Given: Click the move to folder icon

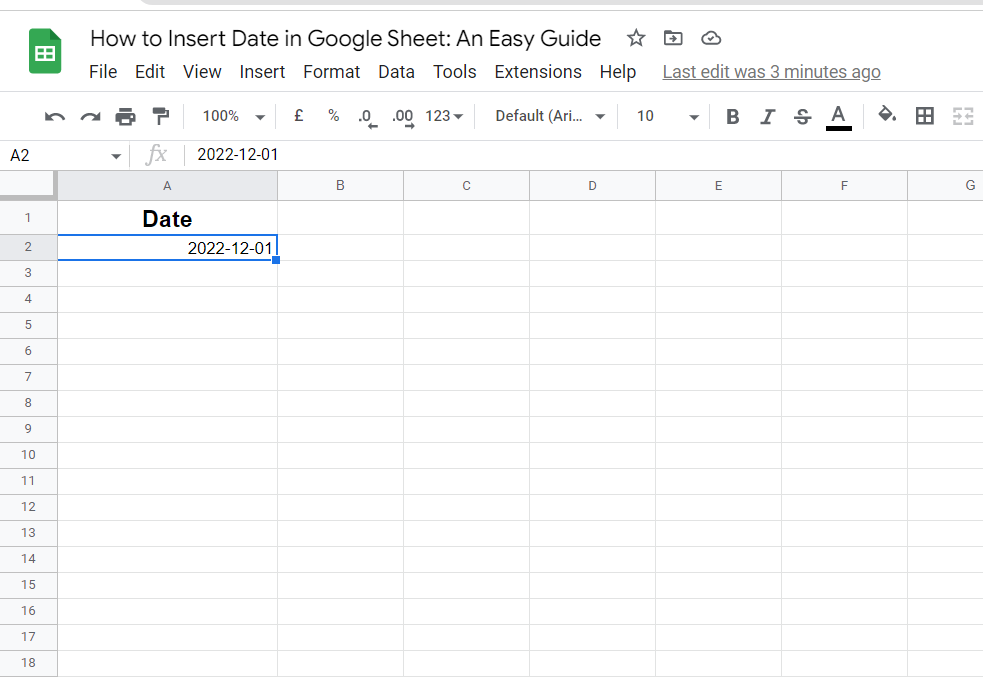Looking at the screenshot, I should [673, 38].
